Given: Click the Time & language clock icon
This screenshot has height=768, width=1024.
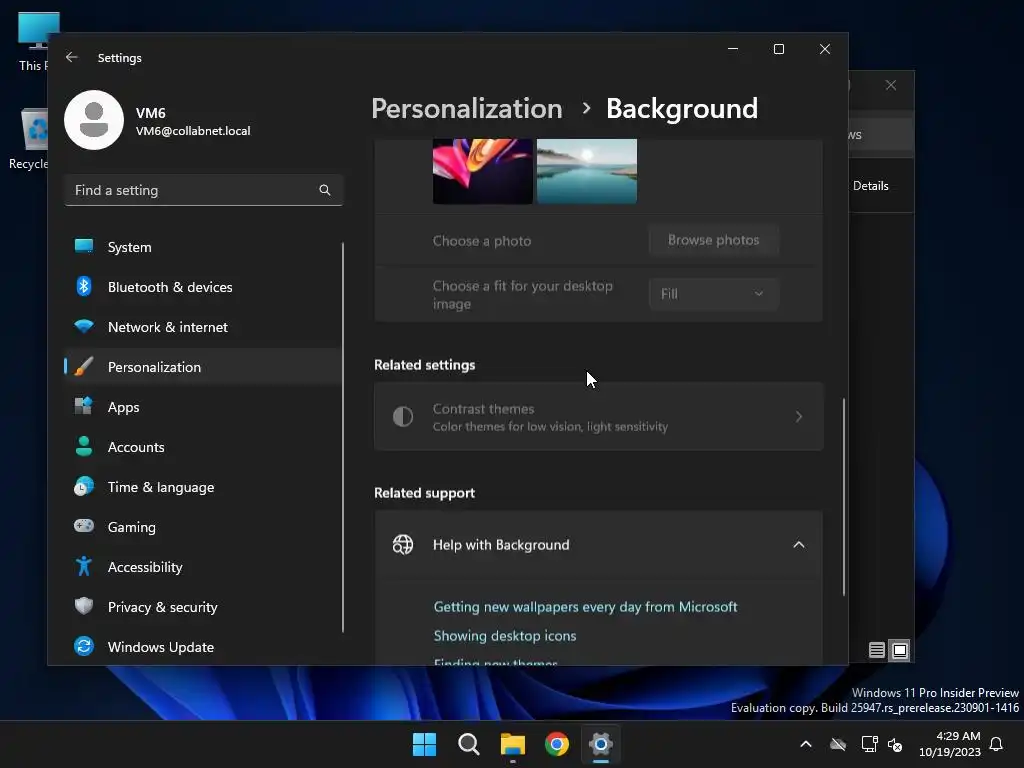Looking at the screenshot, I should pyautogui.click(x=84, y=487).
